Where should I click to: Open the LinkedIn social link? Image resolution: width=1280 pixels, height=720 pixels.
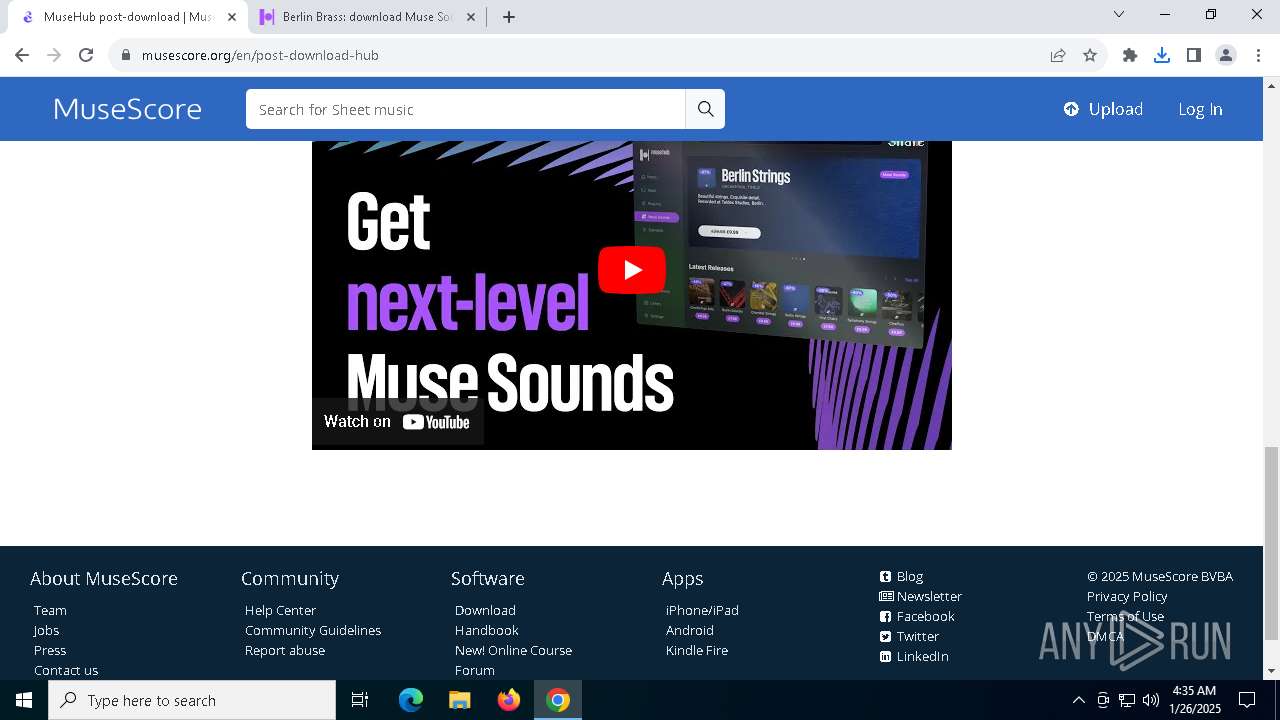[x=914, y=656]
